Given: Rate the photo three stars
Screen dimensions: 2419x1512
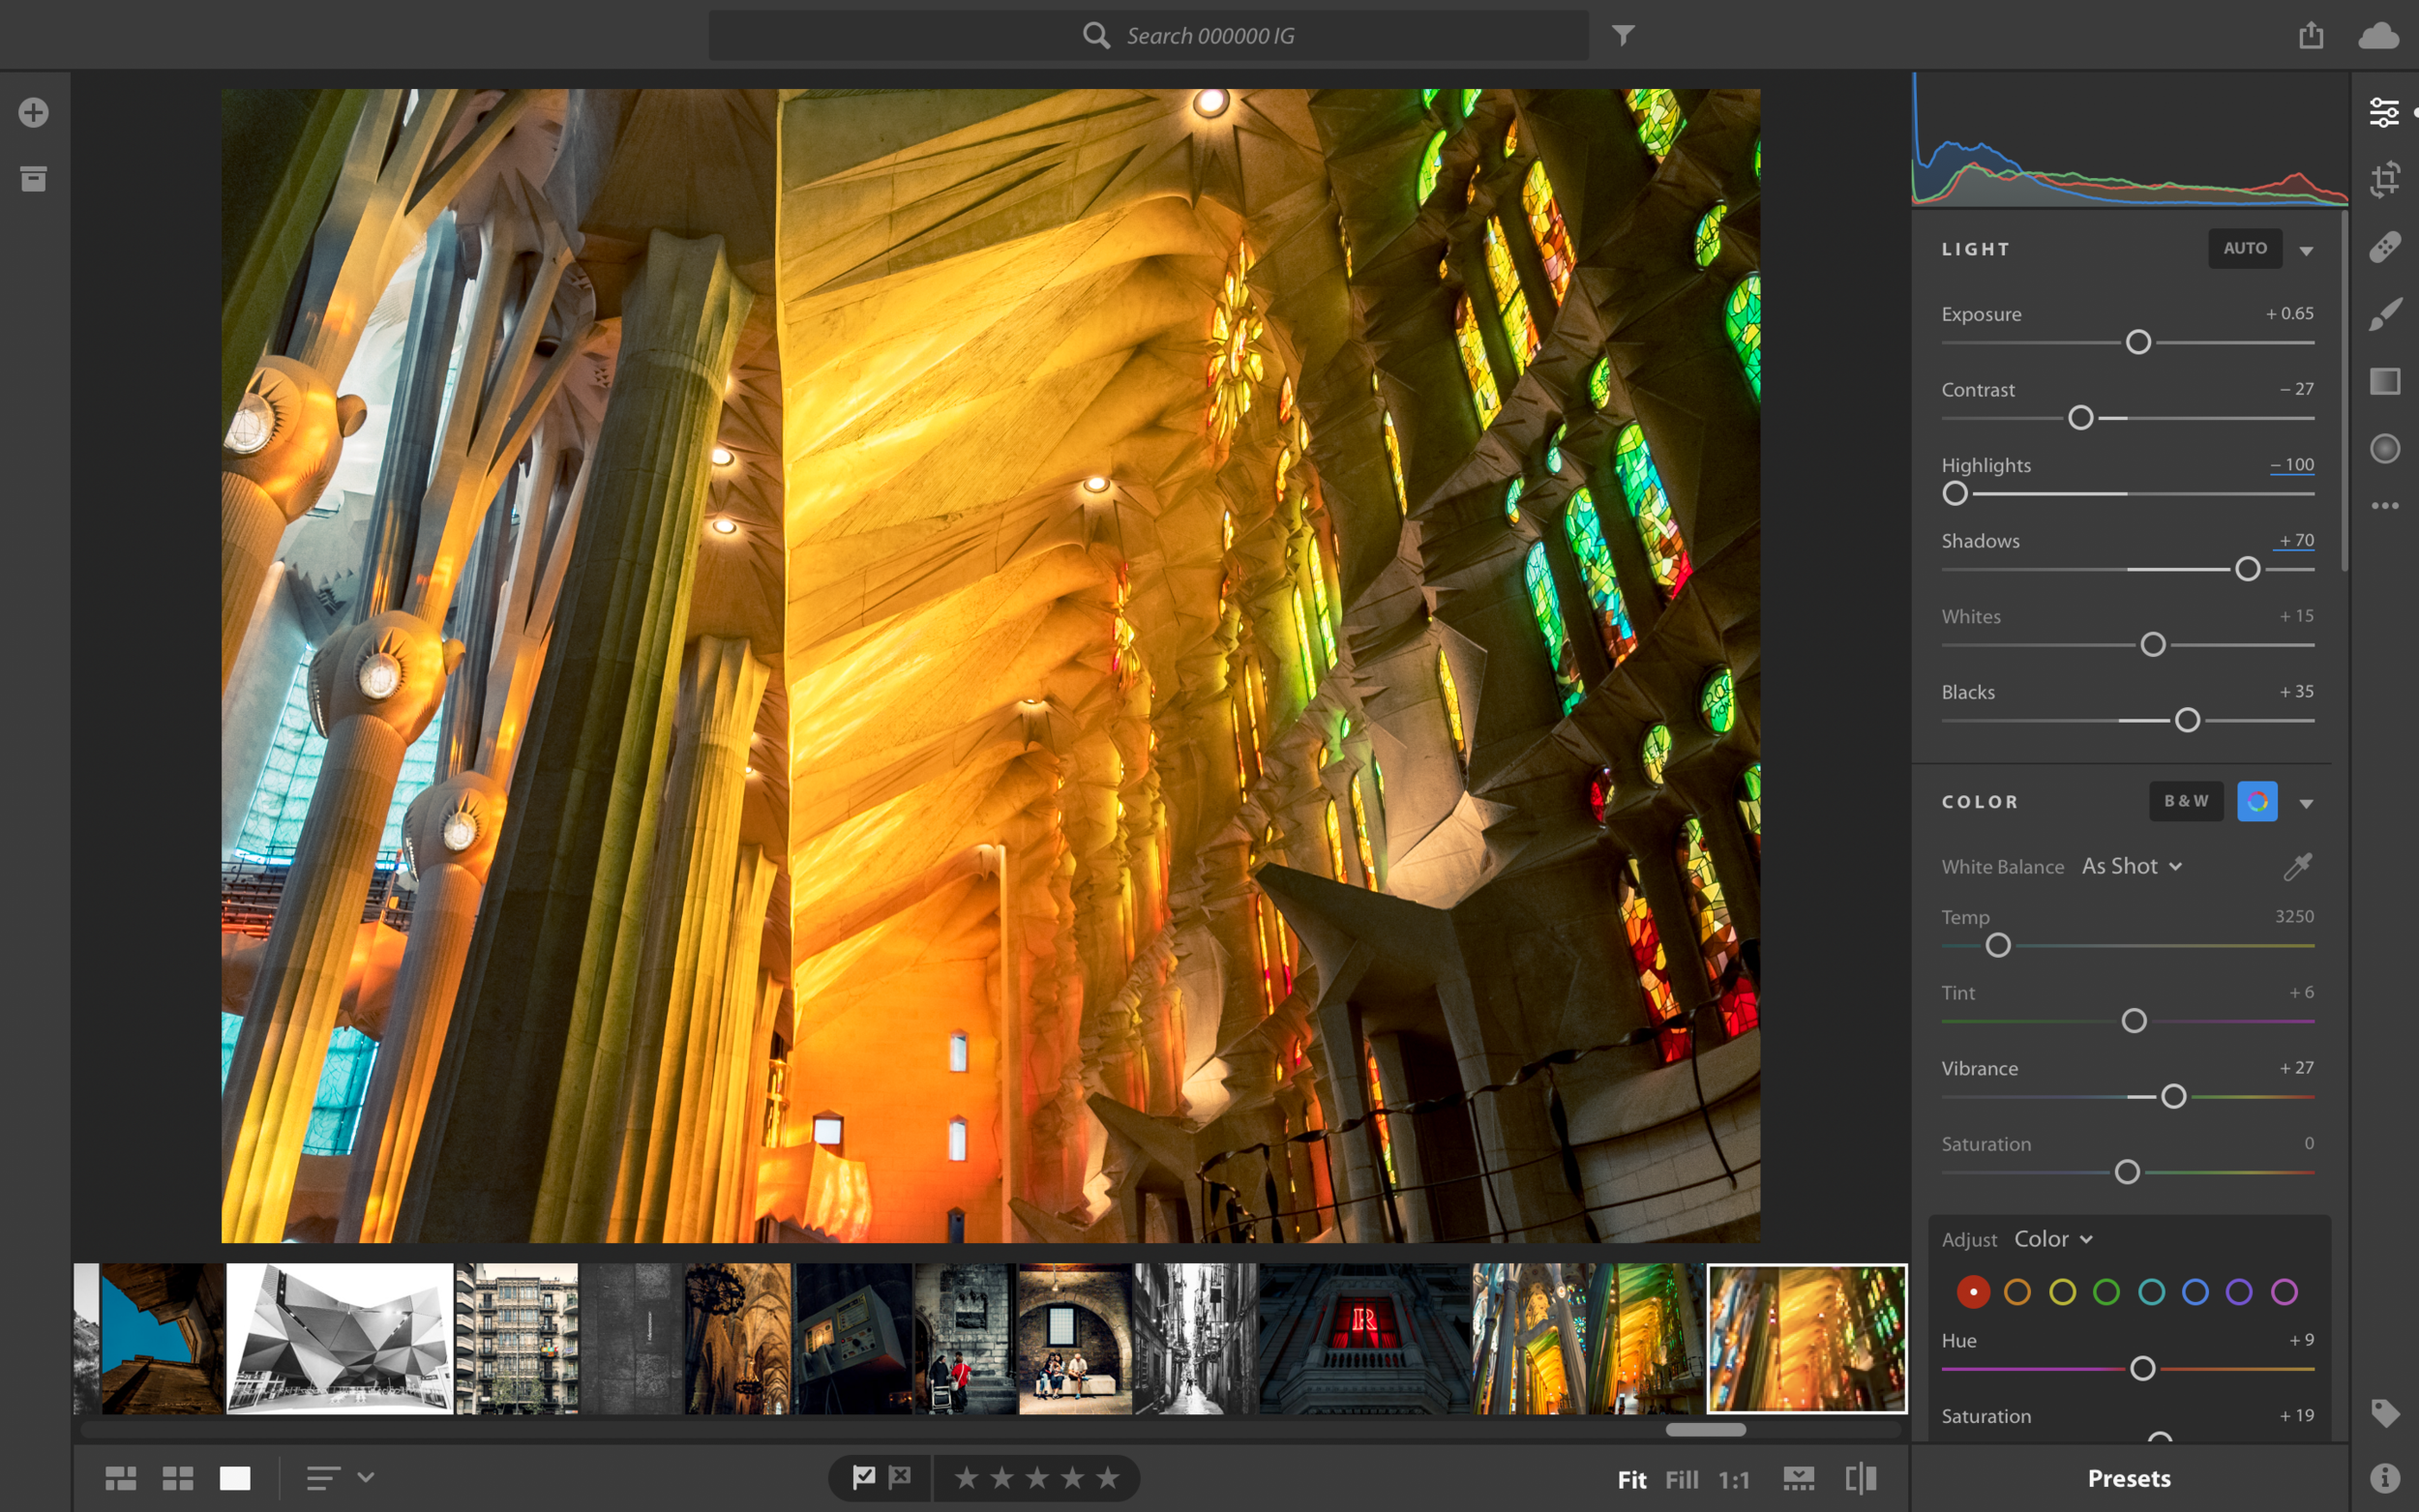Looking at the screenshot, I should point(1037,1477).
